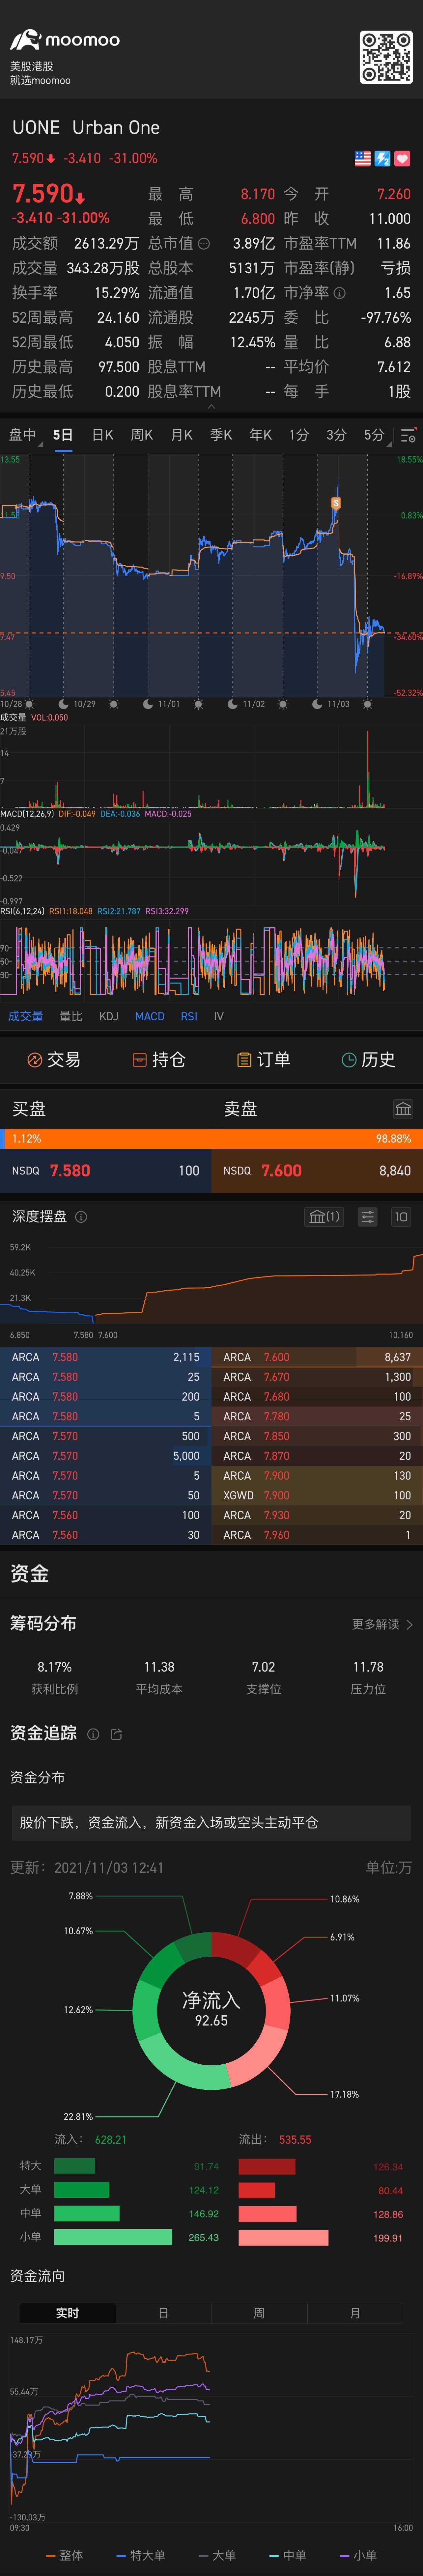Select the 5日 chart tab
This screenshot has height=2576, width=423.
[x=63, y=435]
